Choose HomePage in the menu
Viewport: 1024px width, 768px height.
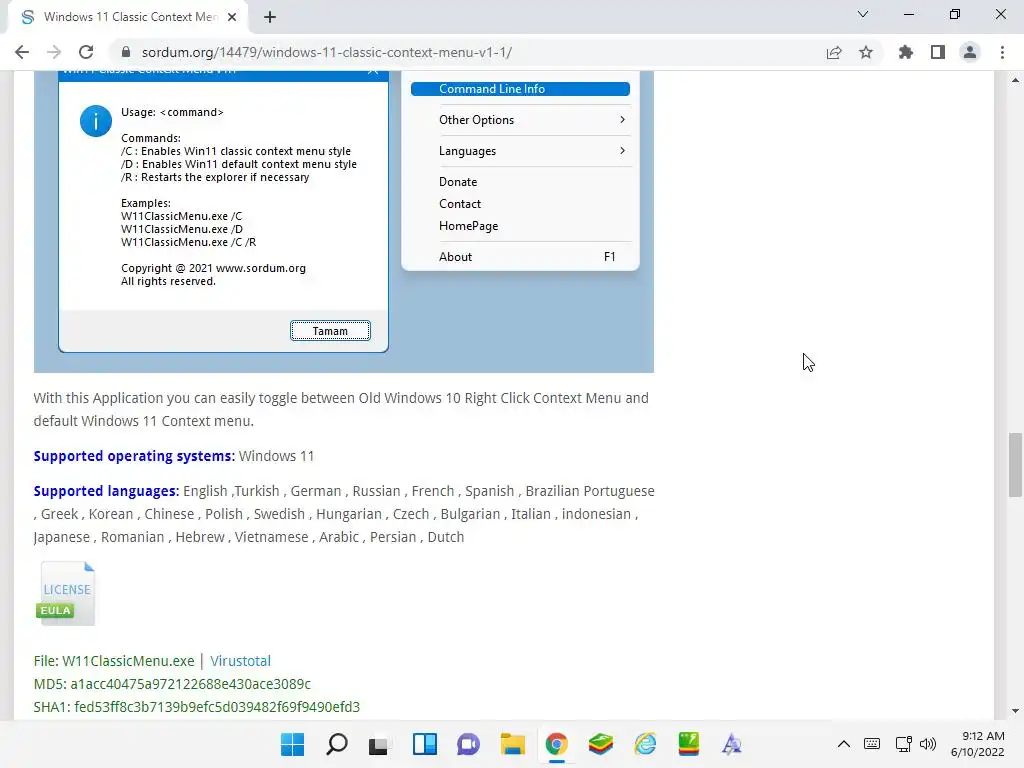click(x=468, y=226)
